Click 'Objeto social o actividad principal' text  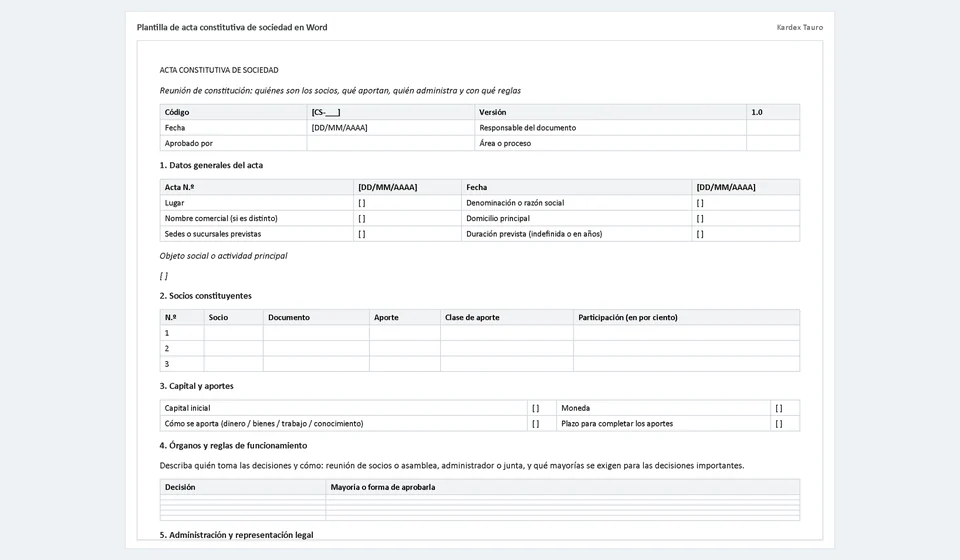pos(223,256)
